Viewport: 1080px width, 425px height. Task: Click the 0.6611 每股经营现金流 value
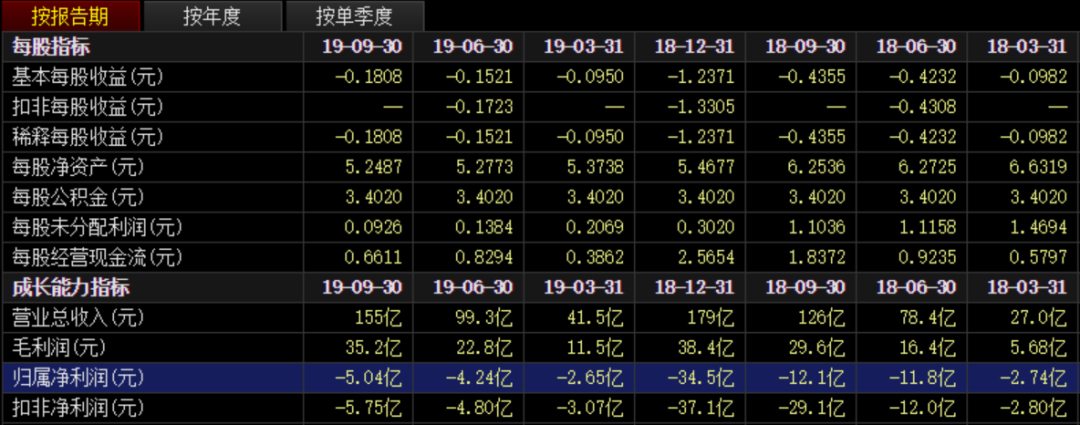click(x=373, y=258)
